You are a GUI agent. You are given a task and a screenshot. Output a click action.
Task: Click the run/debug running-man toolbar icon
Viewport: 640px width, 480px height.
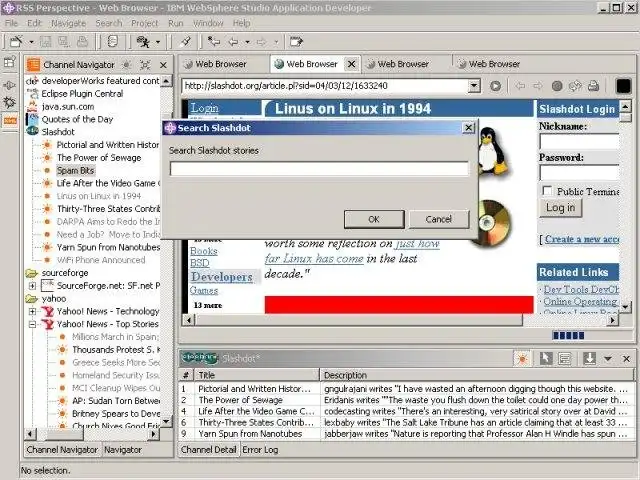(143, 41)
